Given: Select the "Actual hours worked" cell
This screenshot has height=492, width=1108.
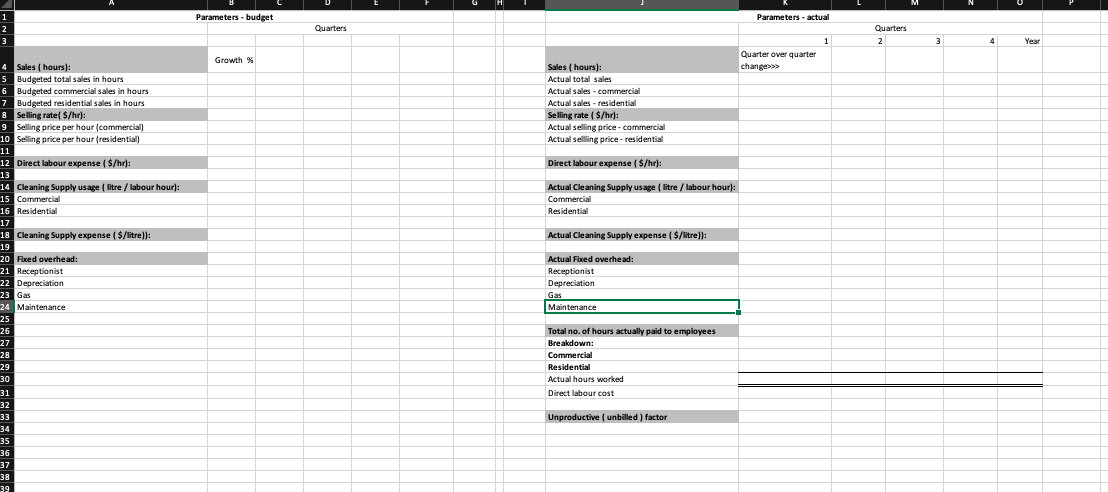Looking at the screenshot, I should pos(642,379).
